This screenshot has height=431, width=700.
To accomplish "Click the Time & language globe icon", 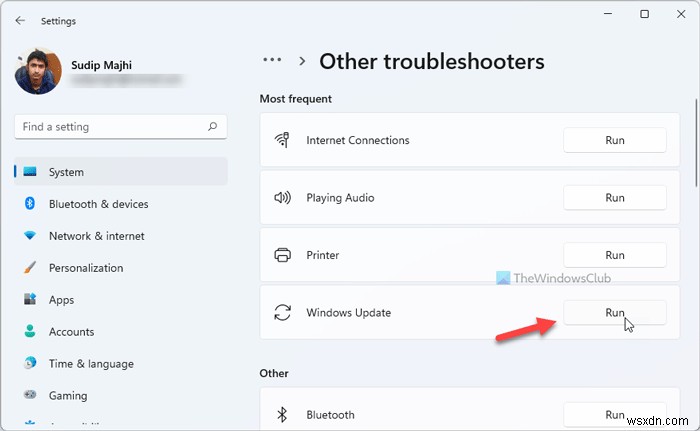I will click(30, 364).
